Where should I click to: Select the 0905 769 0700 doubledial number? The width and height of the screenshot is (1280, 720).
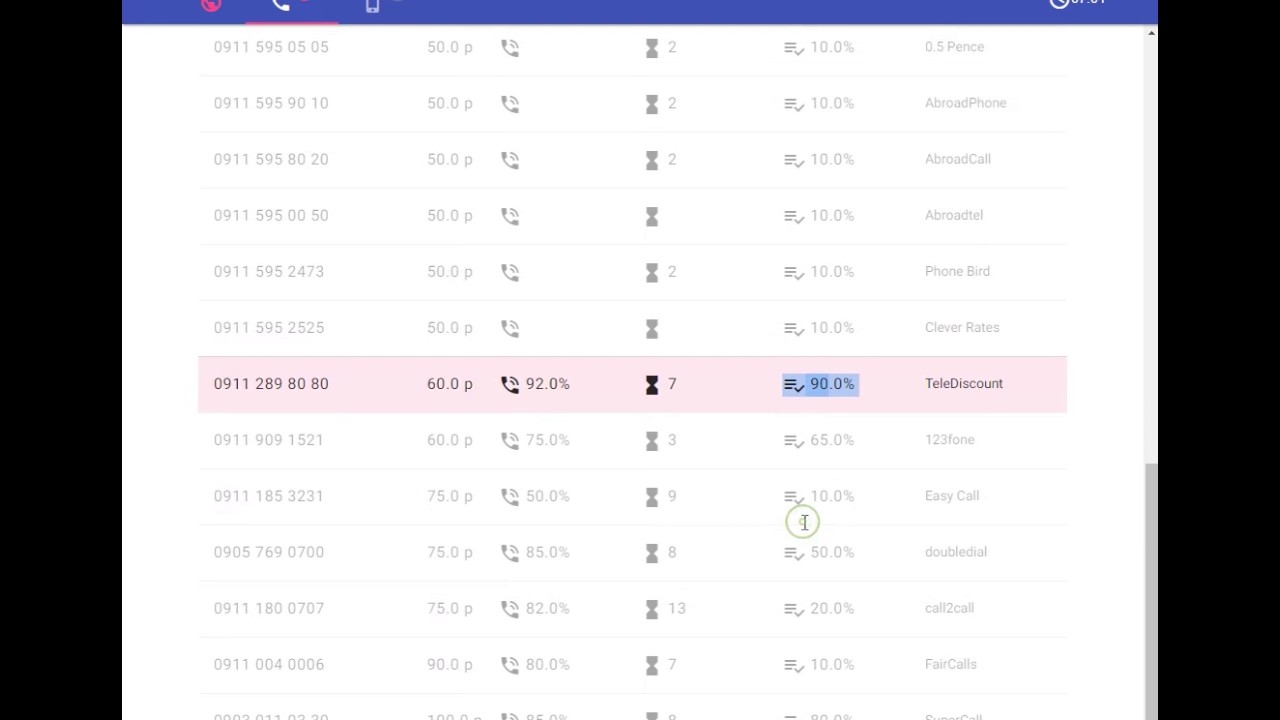point(269,552)
